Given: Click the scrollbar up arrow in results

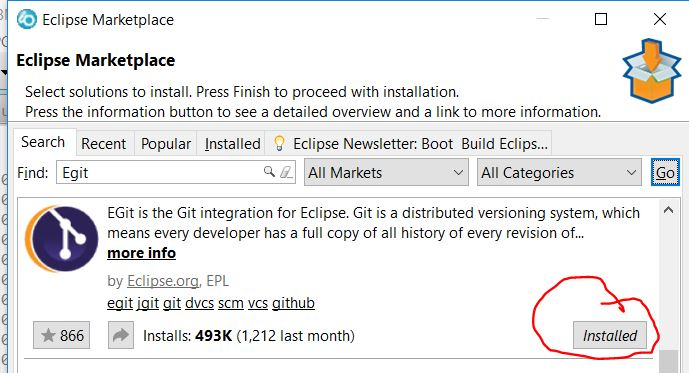Looking at the screenshot, I should pos(668,210).
